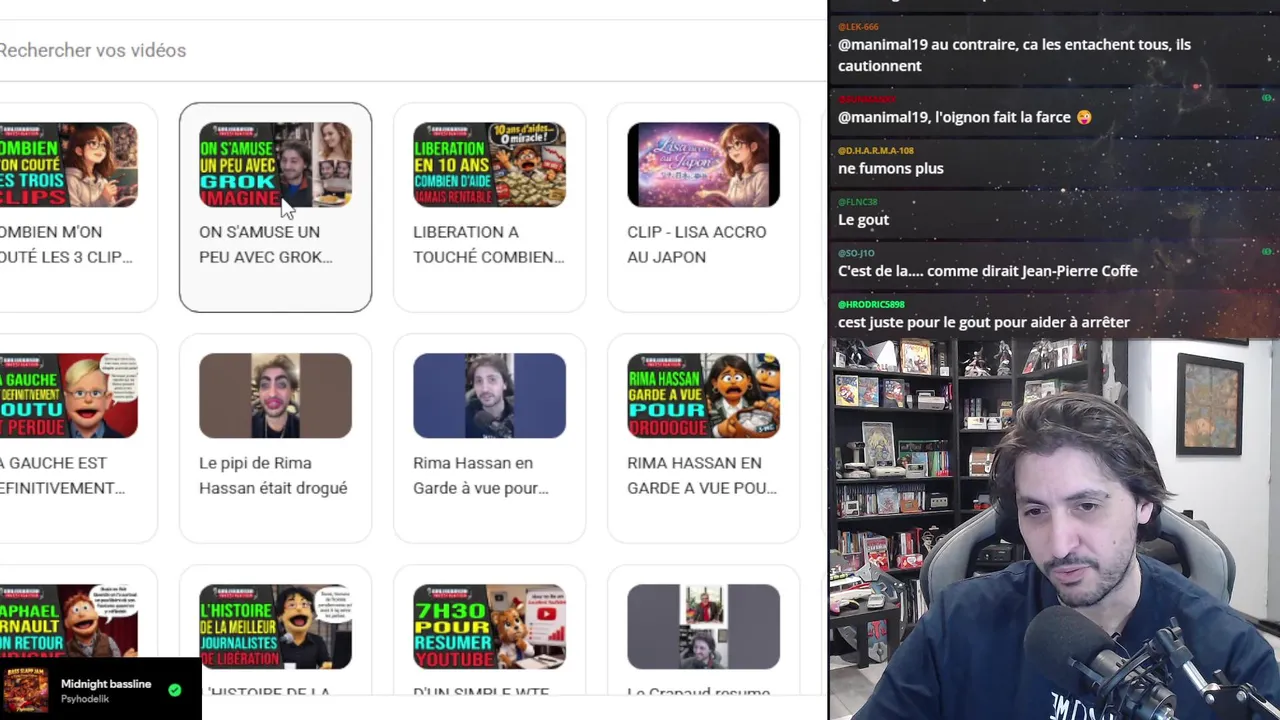Click chat message 'ne fumons plus'

[x=890, y=168]
